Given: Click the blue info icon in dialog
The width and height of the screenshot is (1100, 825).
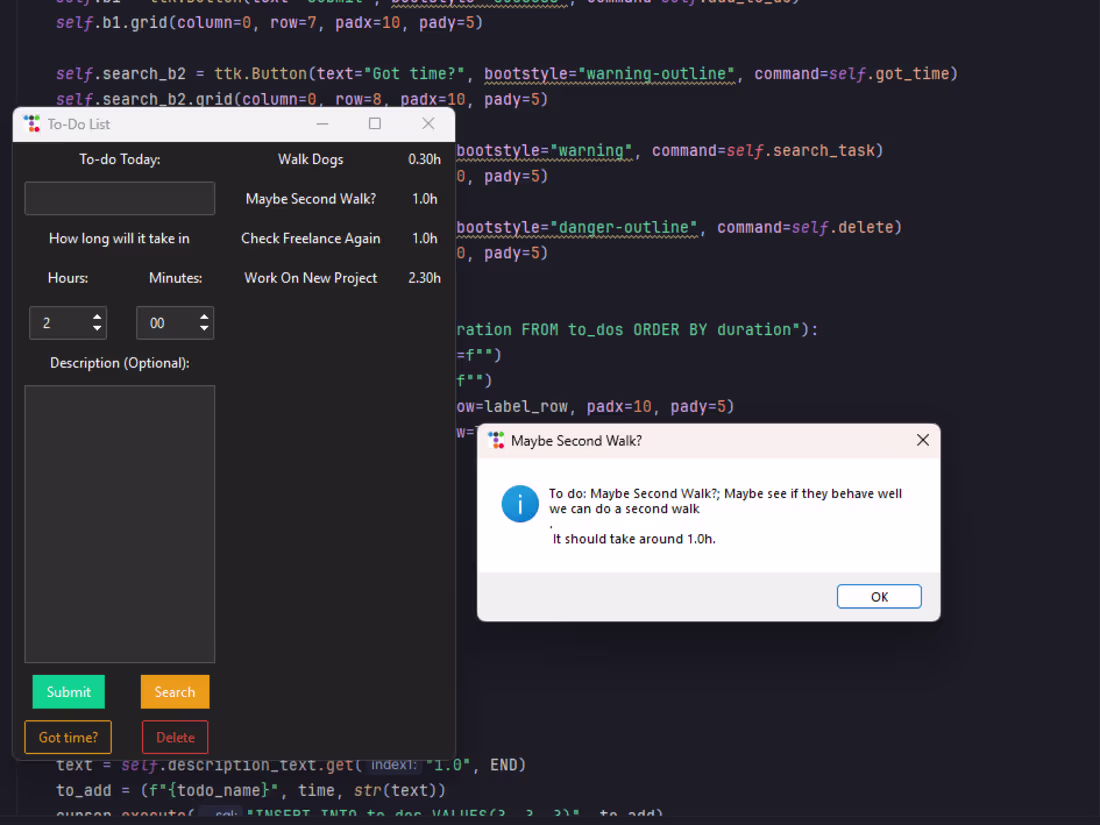Looking at the screenshot, I should coord(520,504).
